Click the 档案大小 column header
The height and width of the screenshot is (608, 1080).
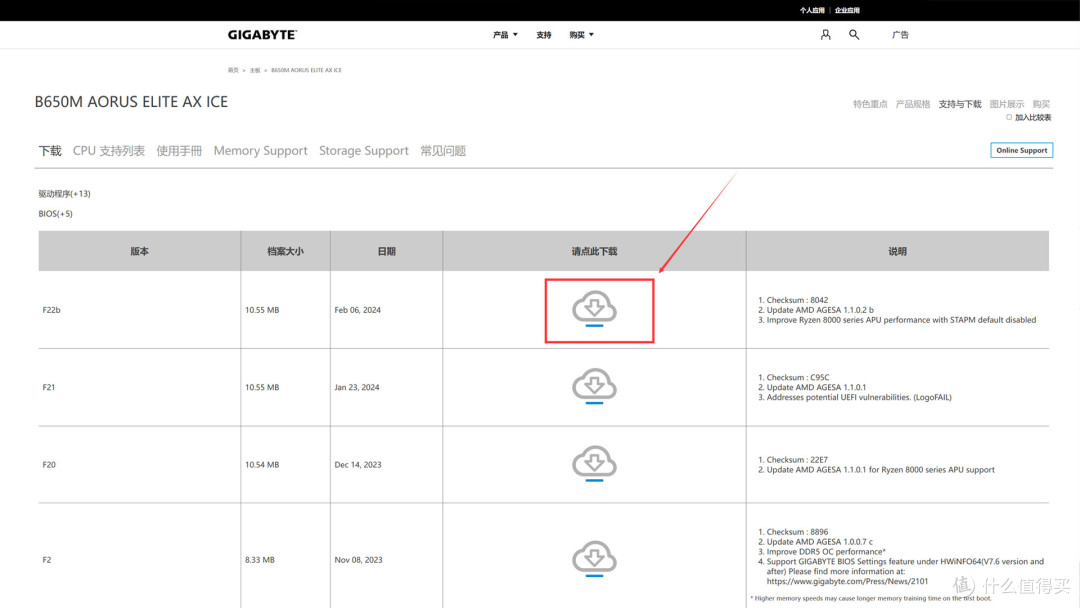pos(285,251)
